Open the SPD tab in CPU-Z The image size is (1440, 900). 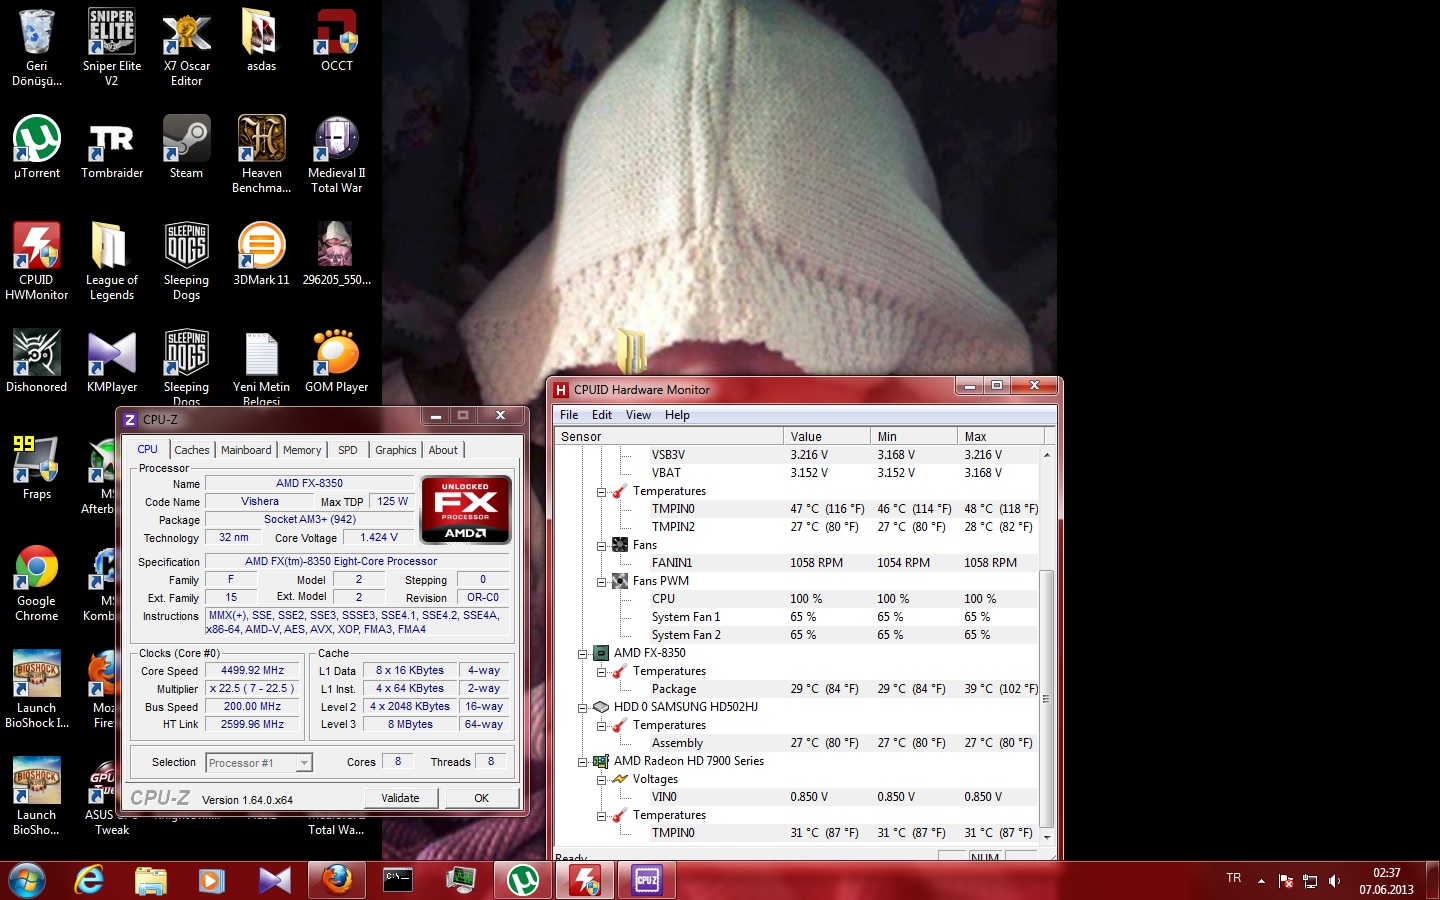(x=347, y=450)
